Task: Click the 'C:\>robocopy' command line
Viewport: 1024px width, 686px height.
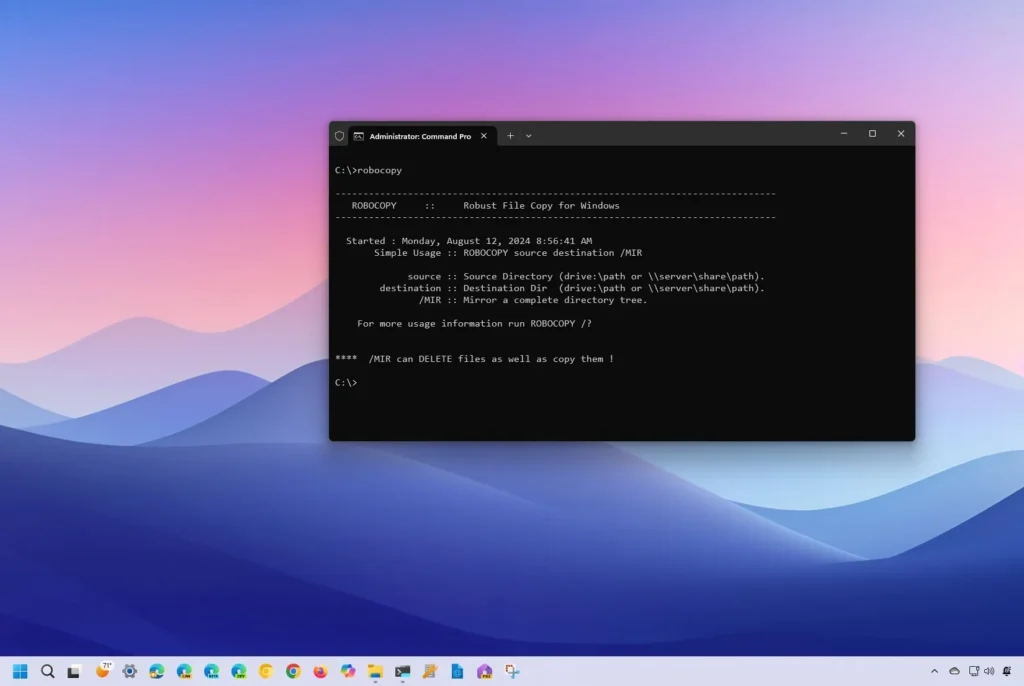Action: coord(368,170)
